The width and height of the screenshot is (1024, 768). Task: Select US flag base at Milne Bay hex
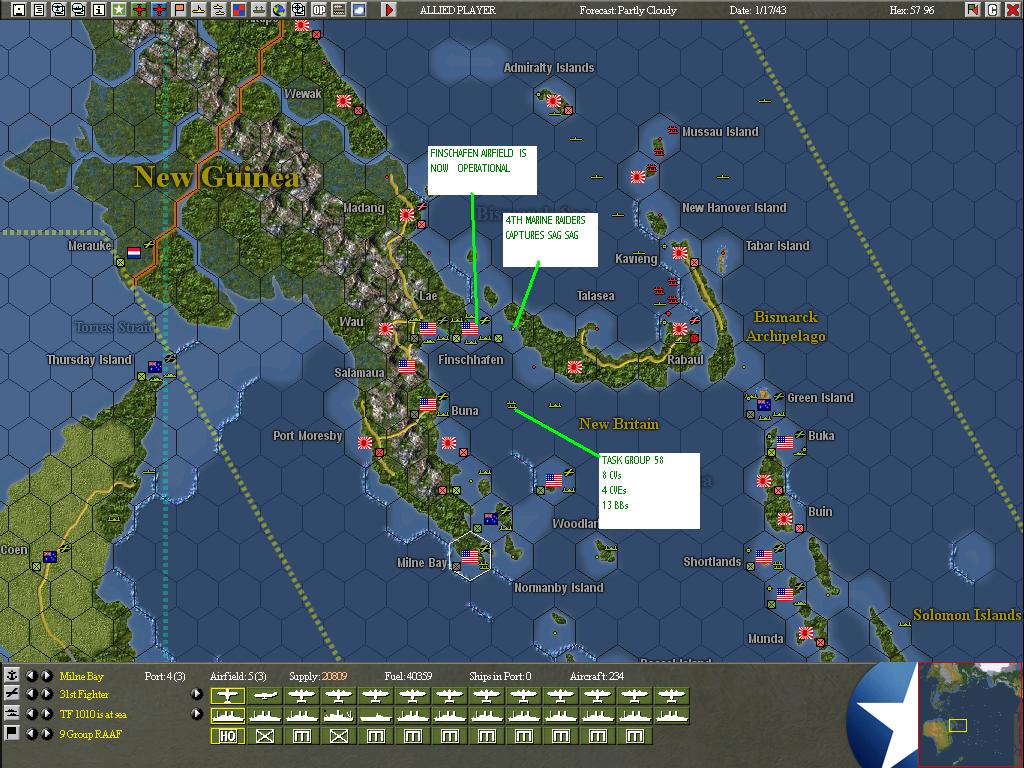(470, 556)
